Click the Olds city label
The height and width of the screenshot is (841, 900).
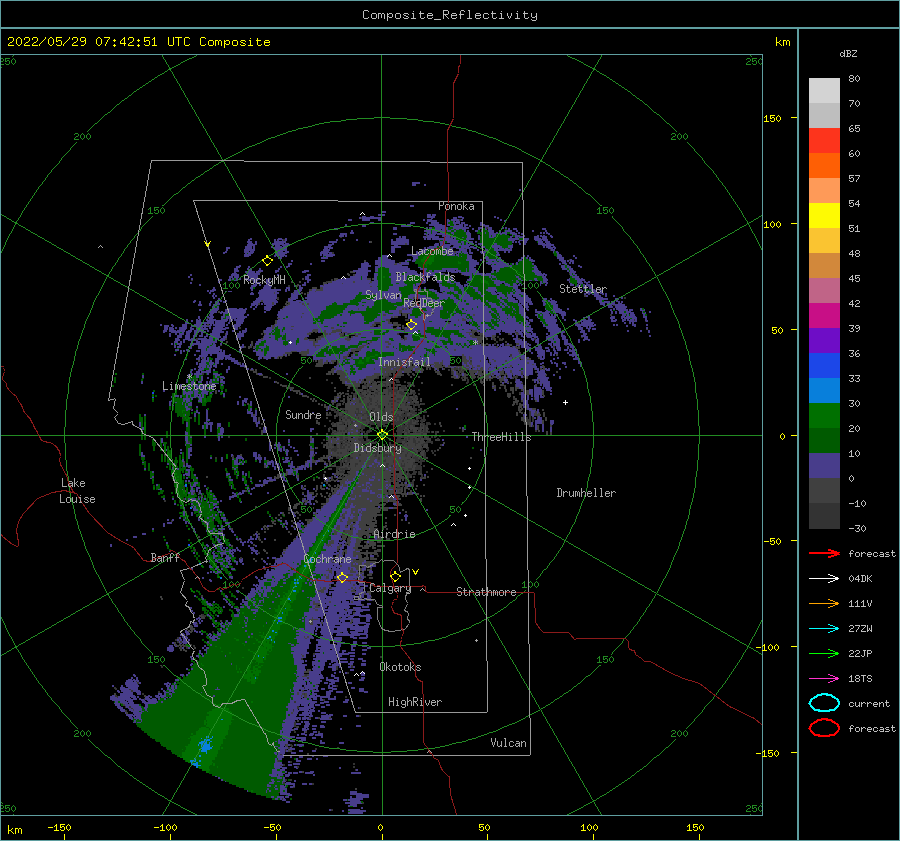(x=381, y=417)
